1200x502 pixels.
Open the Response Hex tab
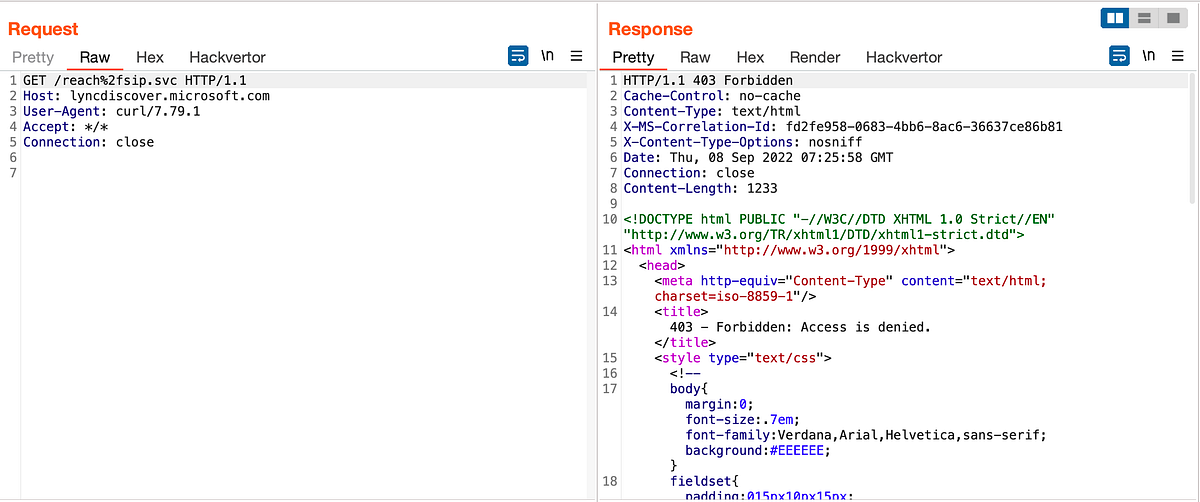coord(750,57)
